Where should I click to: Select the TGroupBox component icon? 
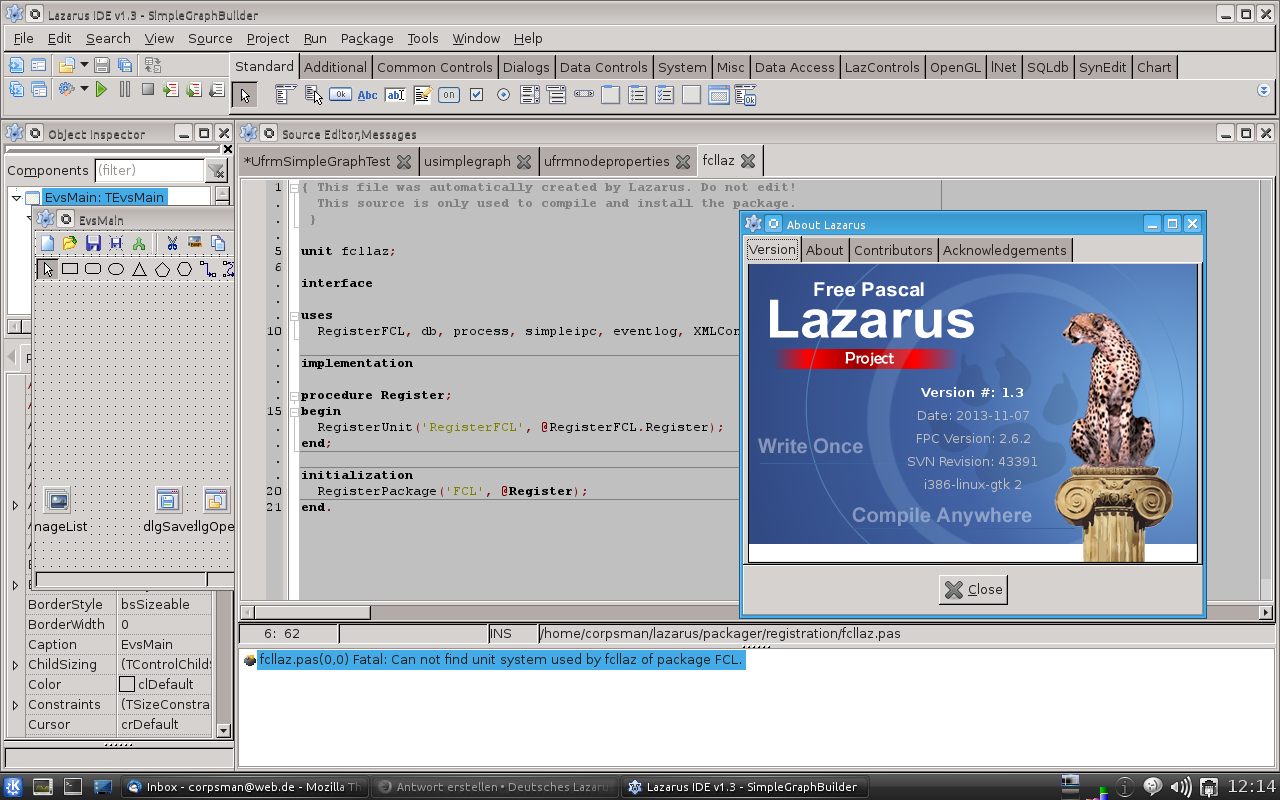coord(611,95)
